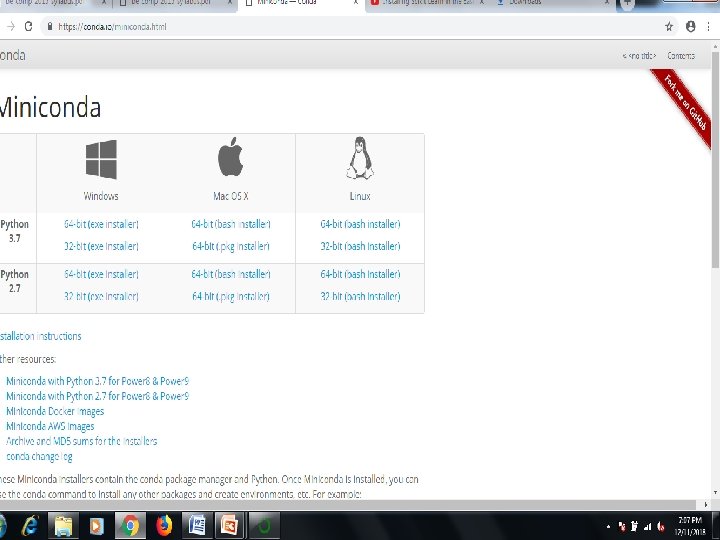Reload the Miniconda page
The image size is (720, 540).
click(28, 27)
